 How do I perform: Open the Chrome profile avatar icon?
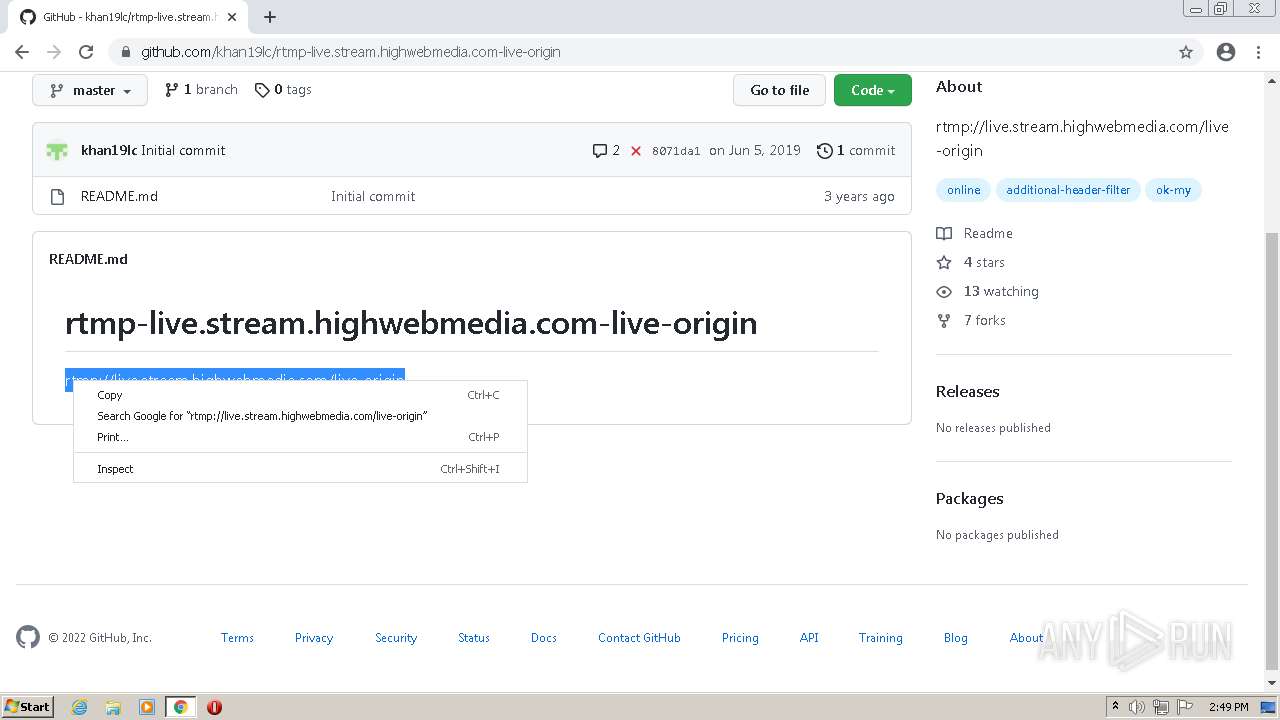(x=1226, y=52)
